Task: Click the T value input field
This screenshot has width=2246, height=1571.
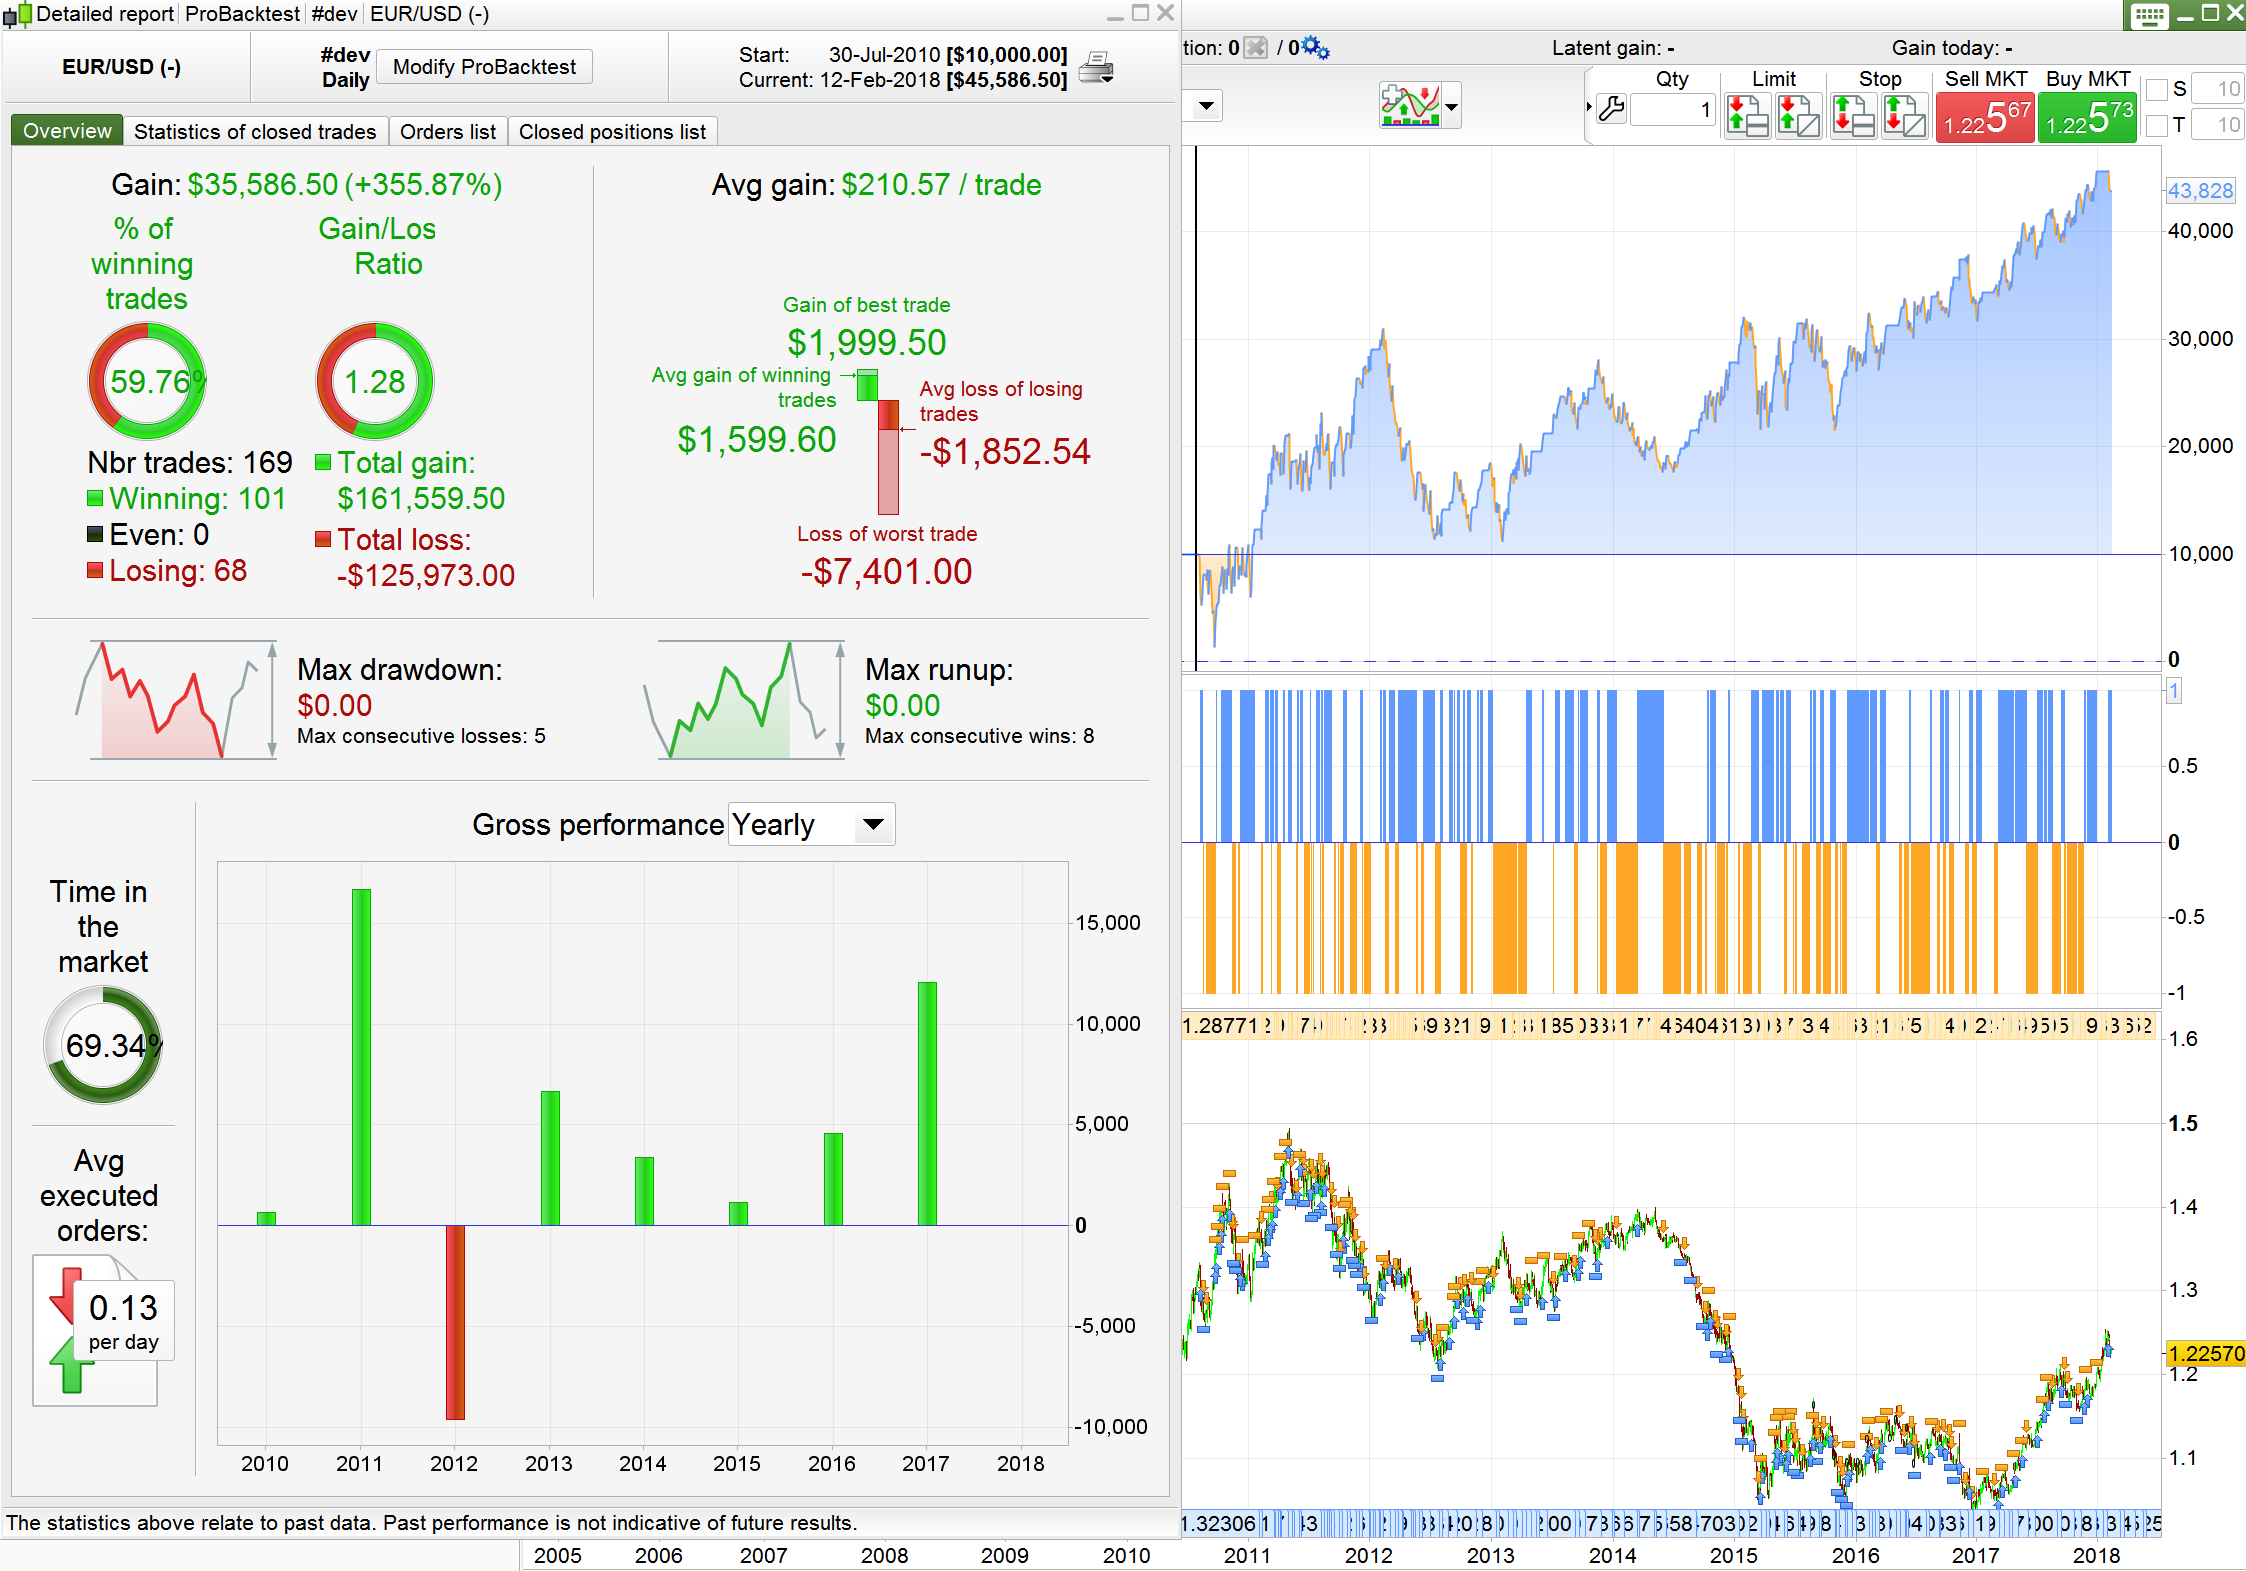Action: 2220,125
